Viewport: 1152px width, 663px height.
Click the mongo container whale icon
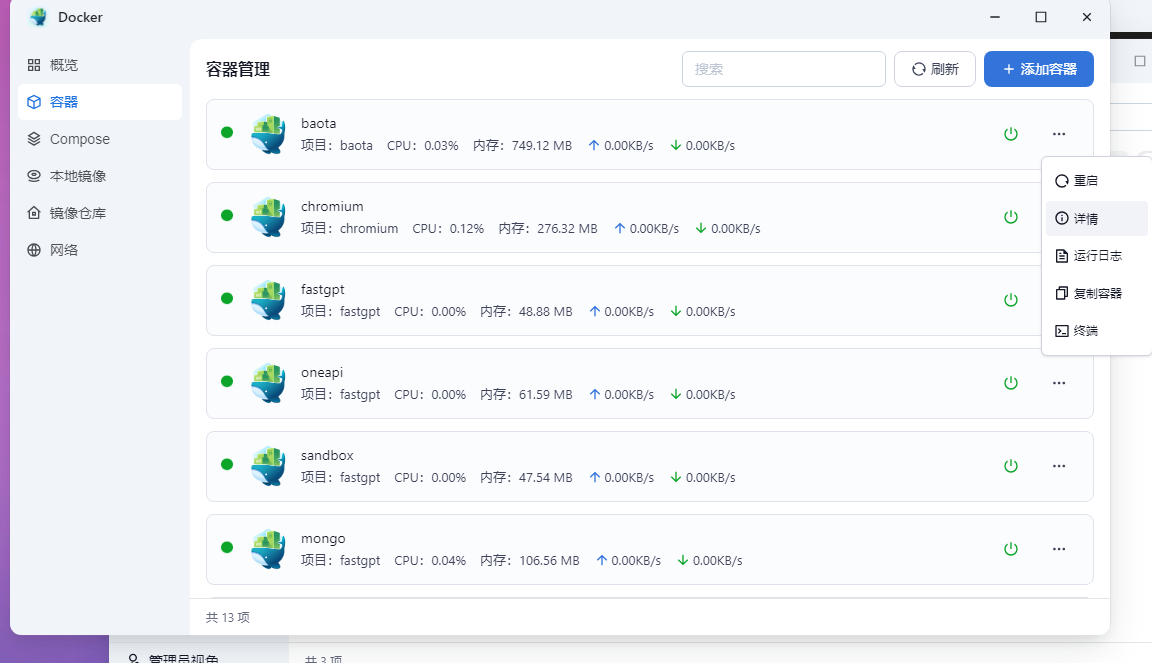coord(268,549)
